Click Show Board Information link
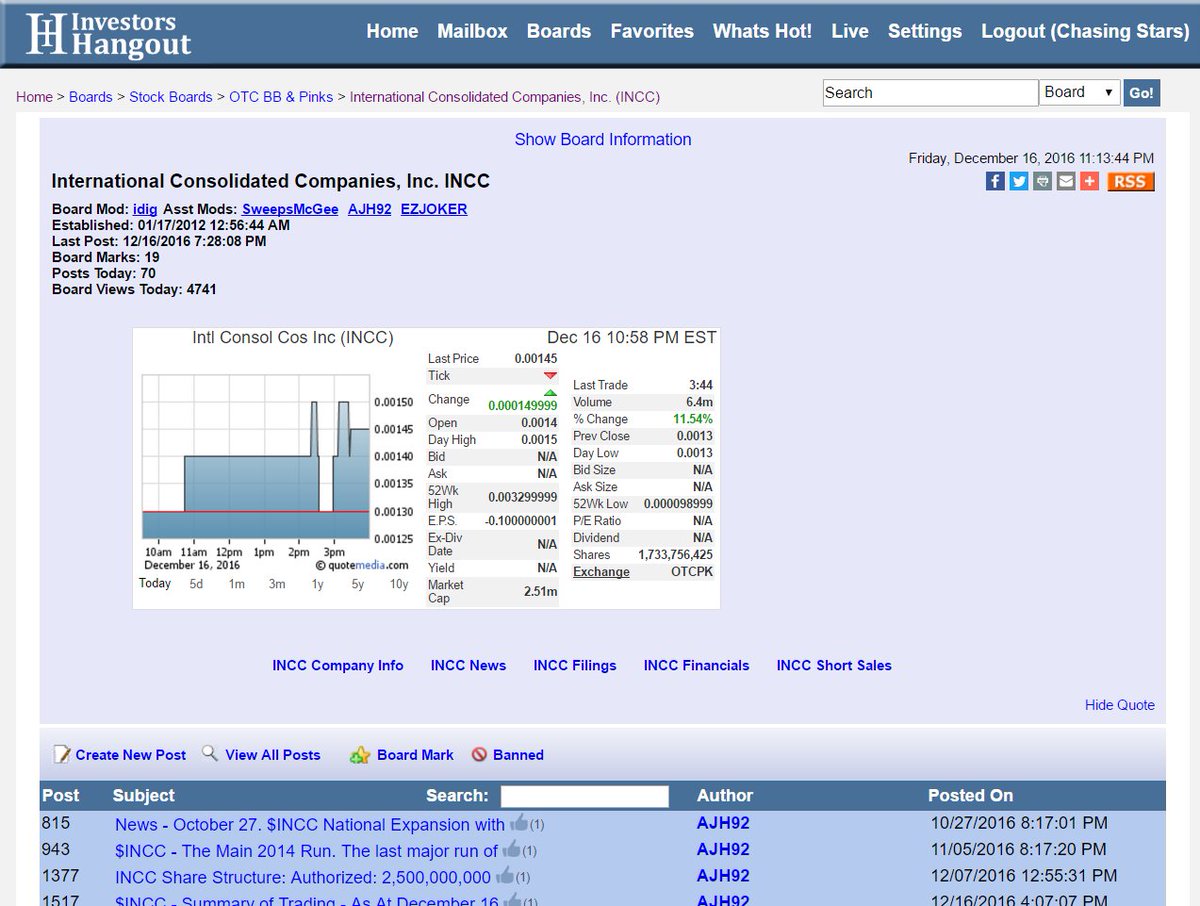Image resolution: width=1200 pixels, height=906 pixels. pyautogui.click(x=603, y=139)
